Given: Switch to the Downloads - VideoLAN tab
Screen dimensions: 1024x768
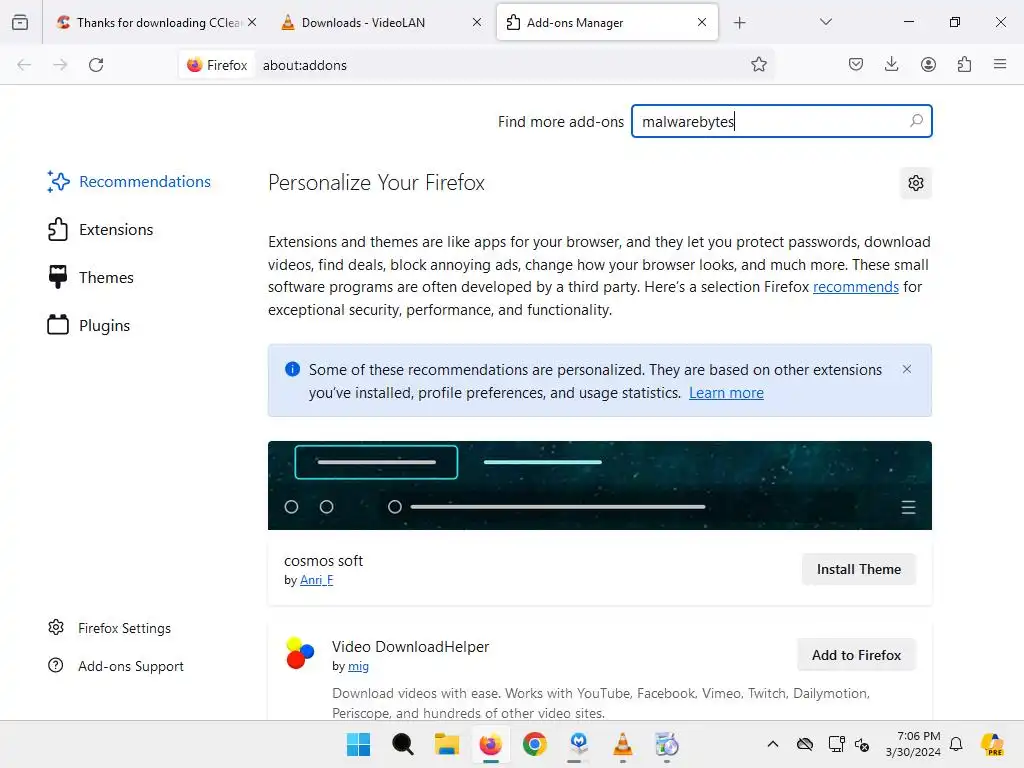Looking at the screenshot, I should coord(382,22).
